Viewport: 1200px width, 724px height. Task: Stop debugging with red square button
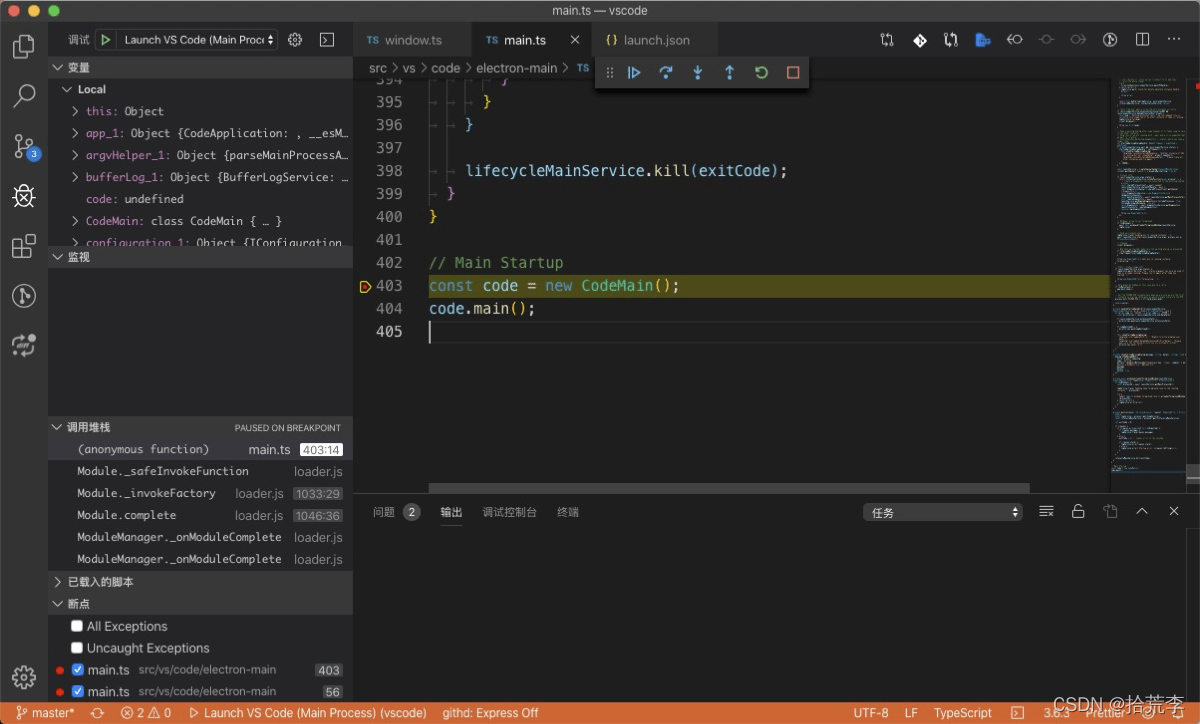tap(793, 73)
